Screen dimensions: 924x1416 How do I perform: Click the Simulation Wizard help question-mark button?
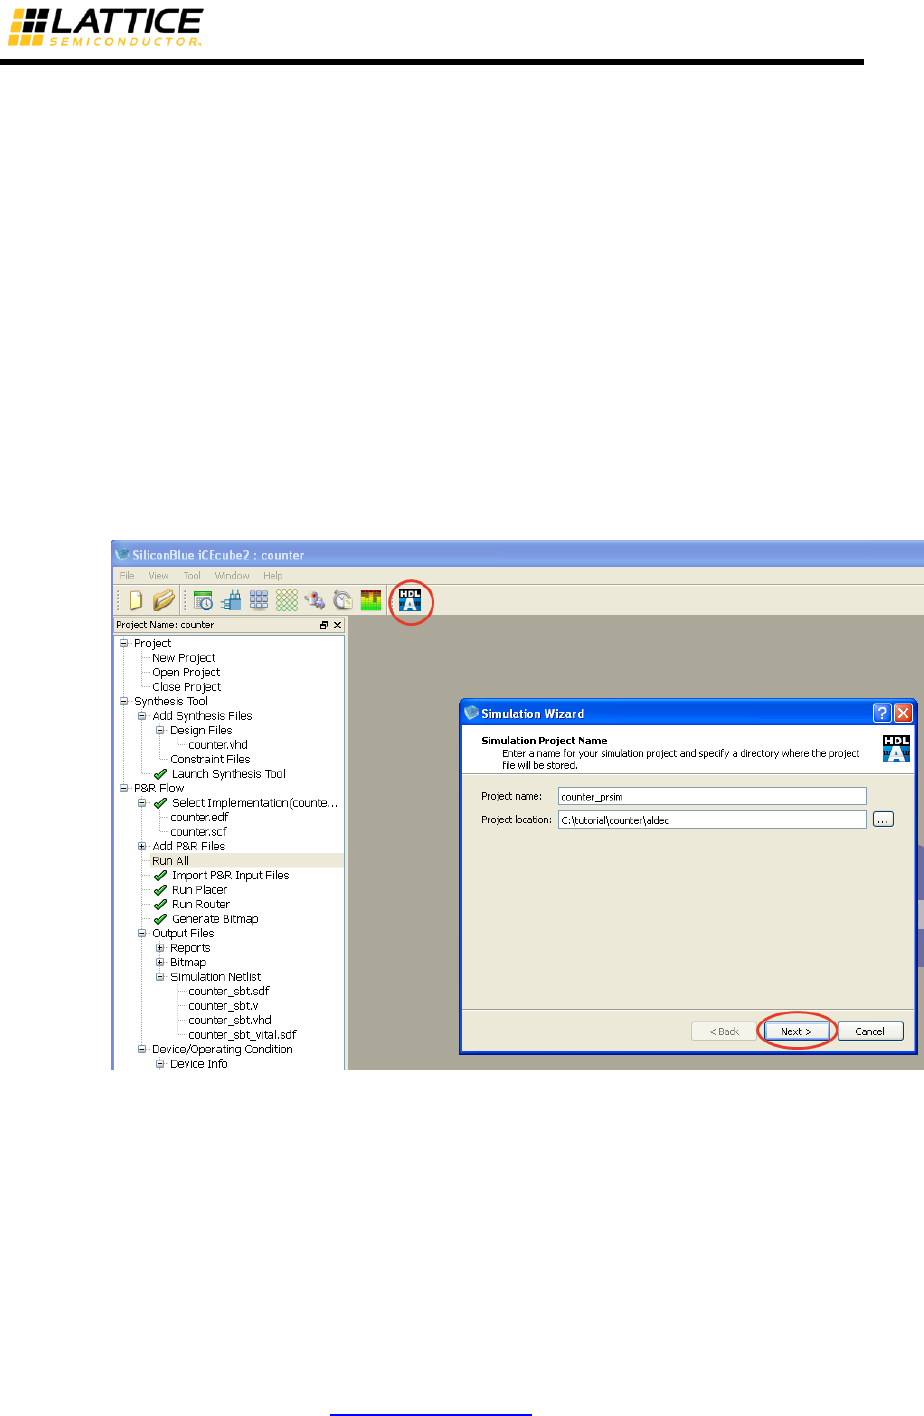coord(882,713)
